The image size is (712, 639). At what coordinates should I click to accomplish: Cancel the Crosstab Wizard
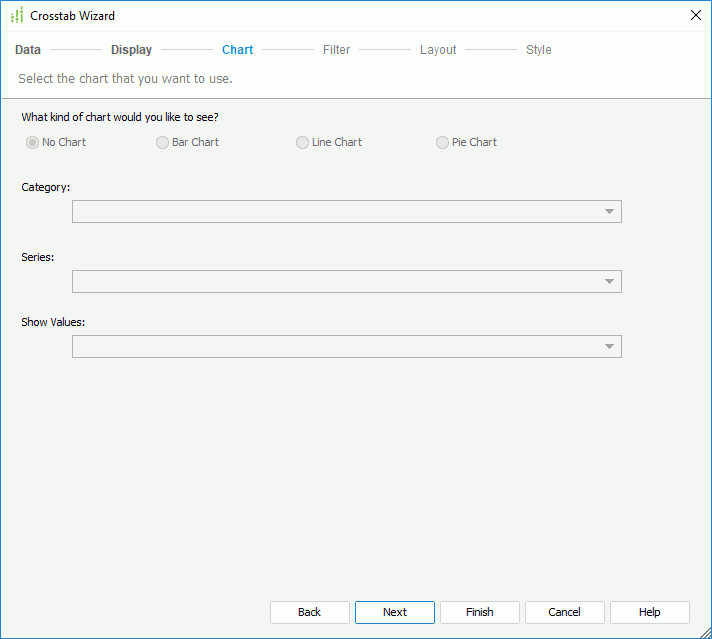click(564, 612)
